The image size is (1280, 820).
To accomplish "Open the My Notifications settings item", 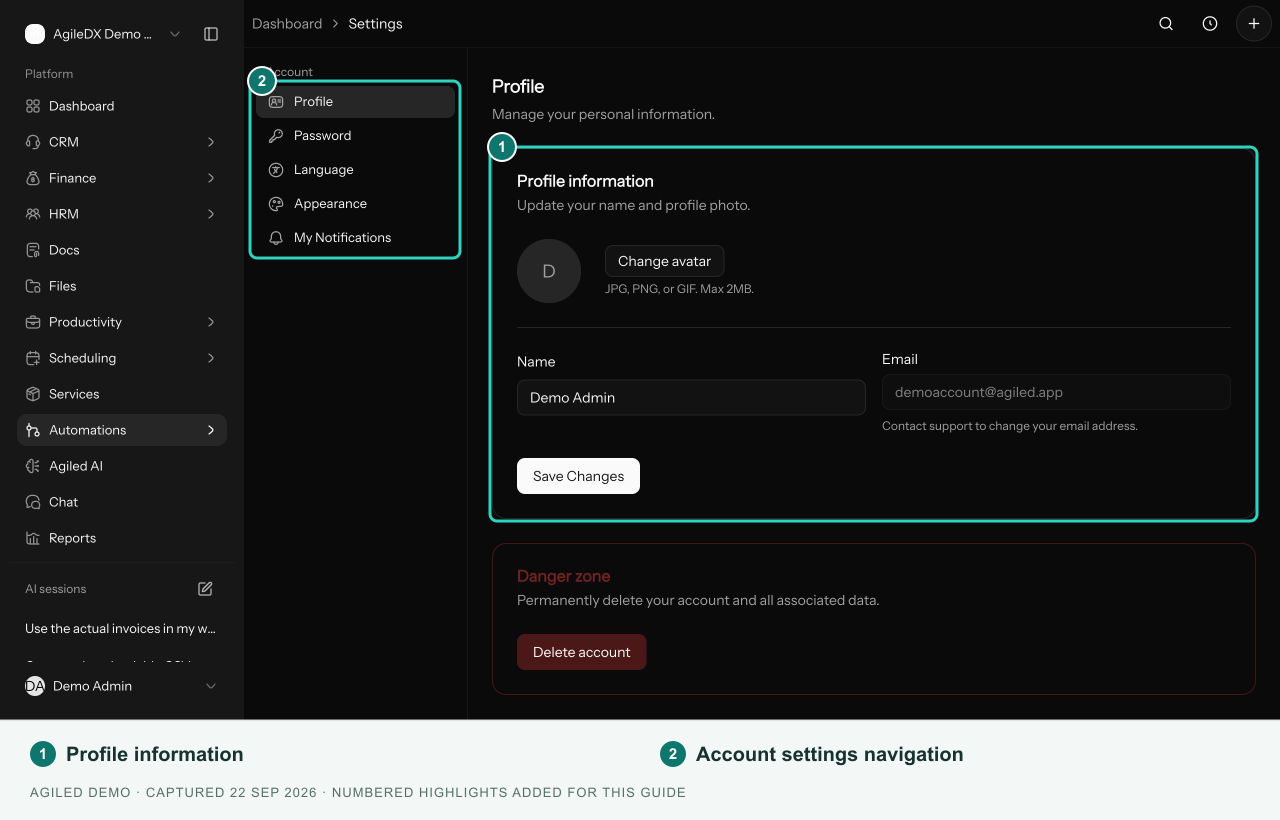I will (x=355, y=238).
